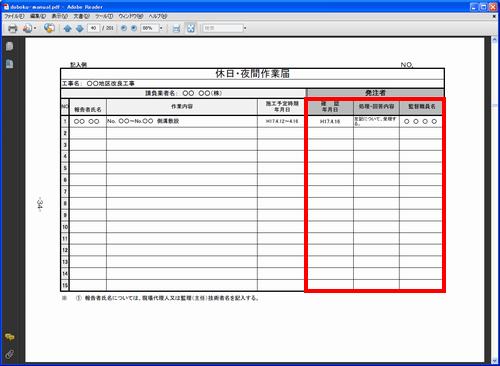Click the page number input field
Viewport: 500px width, 366px height.
pos(93,28)
